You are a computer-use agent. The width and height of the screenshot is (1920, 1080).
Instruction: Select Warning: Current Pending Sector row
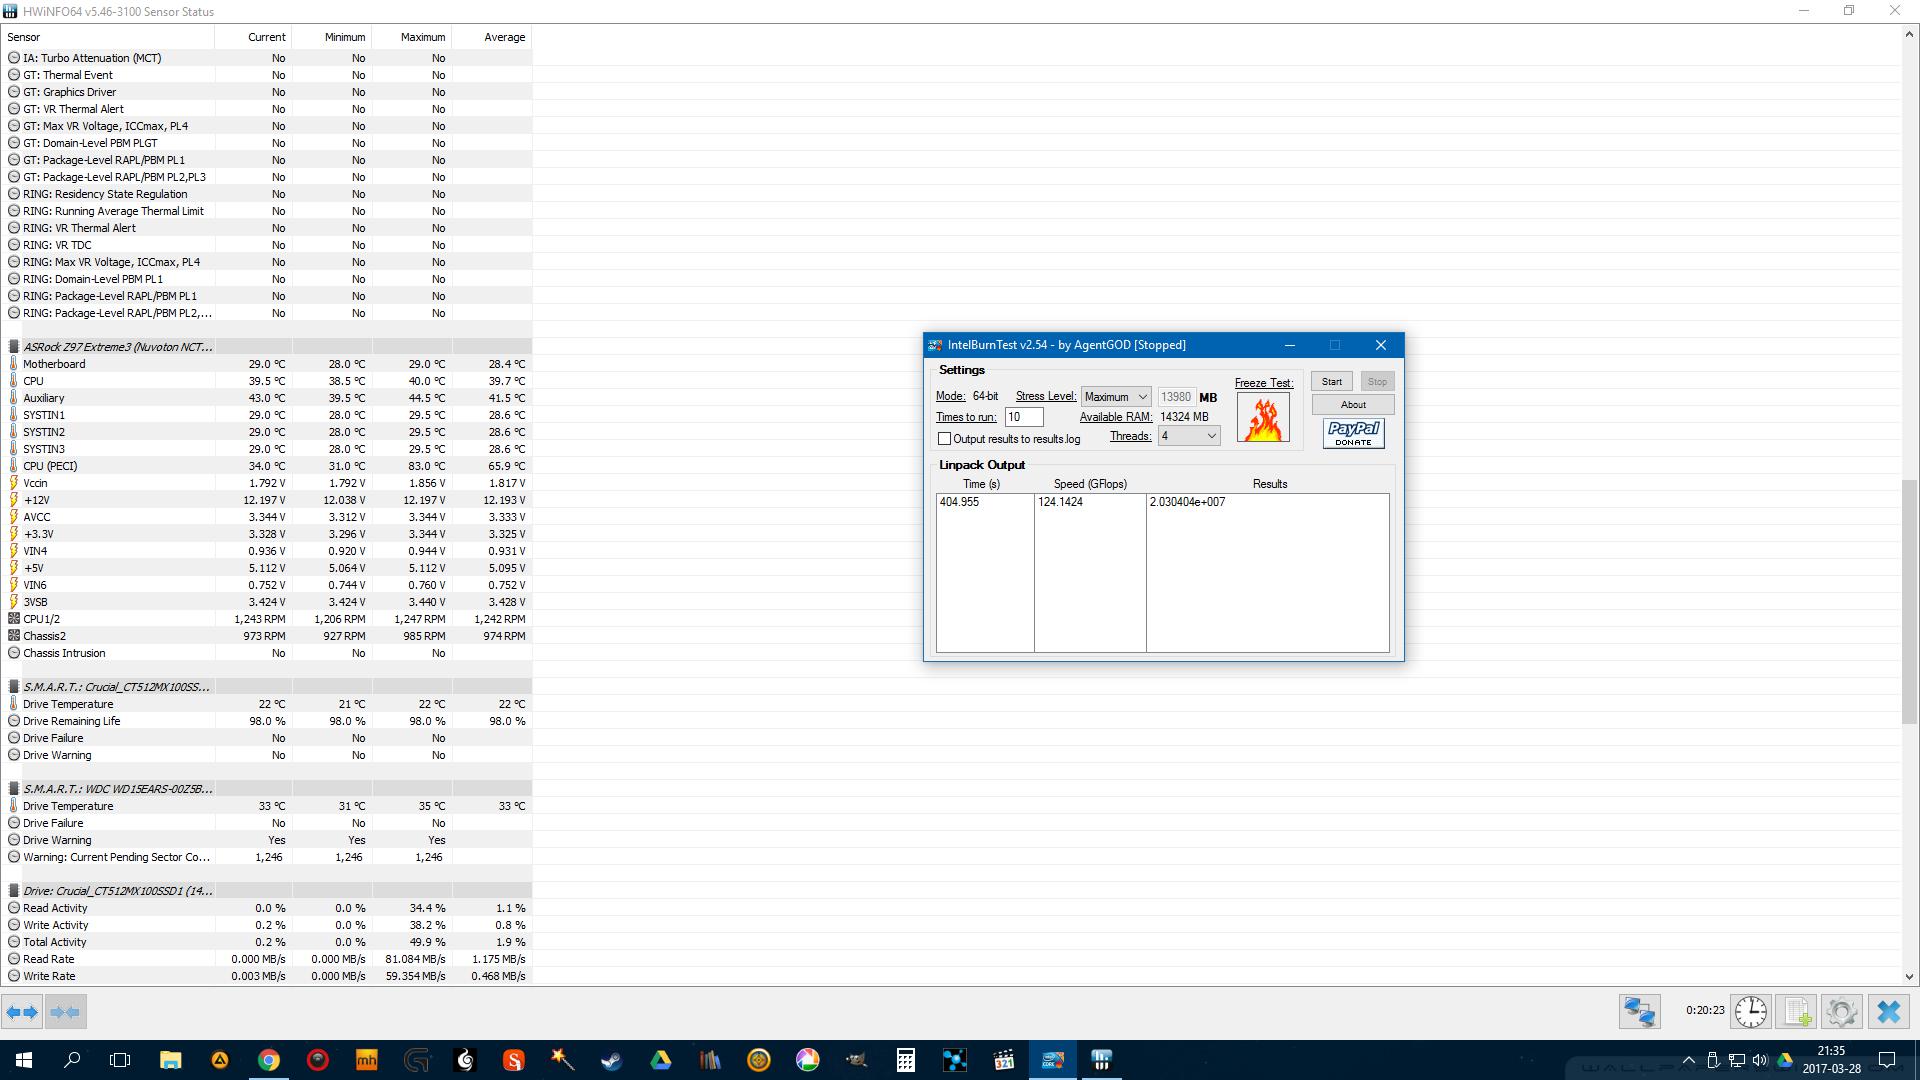(267, 857)
